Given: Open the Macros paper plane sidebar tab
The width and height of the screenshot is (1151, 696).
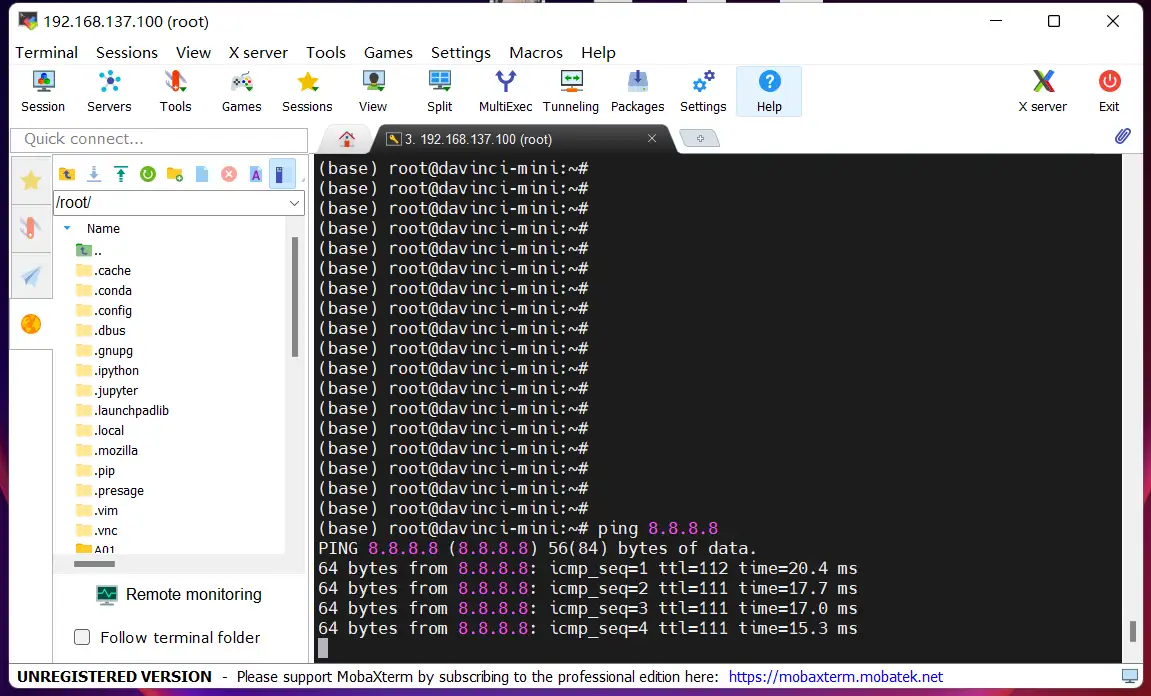Looking at the screenshot, I should tap(31, 276).
